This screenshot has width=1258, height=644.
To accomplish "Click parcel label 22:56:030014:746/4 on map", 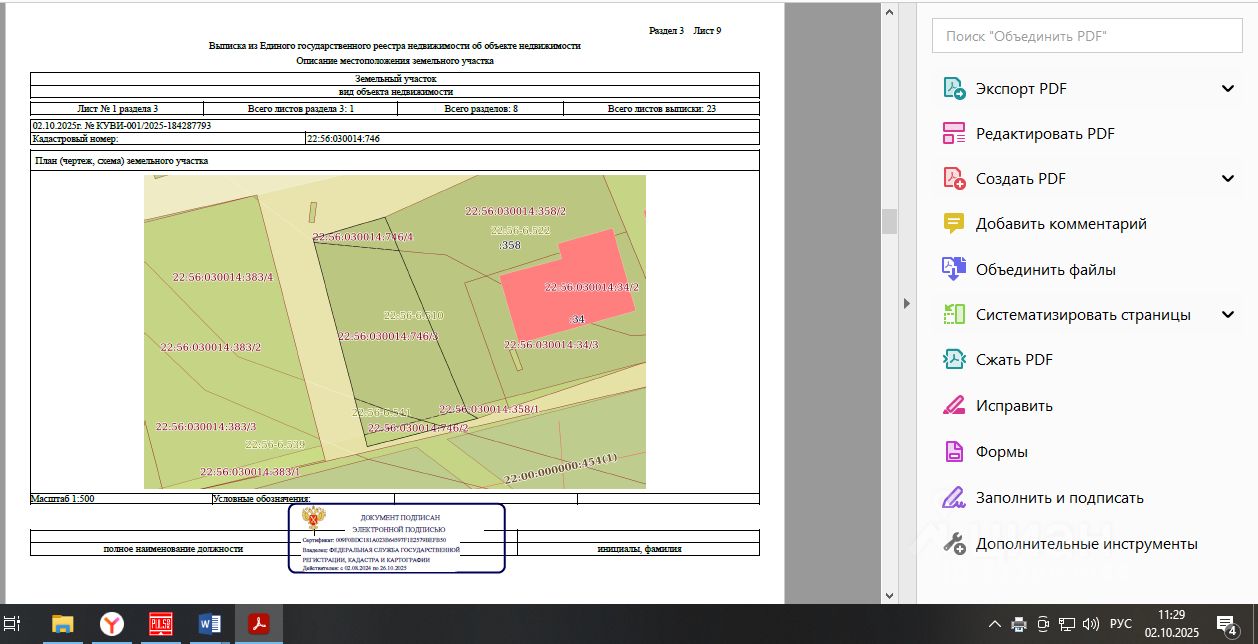I will pos(363,237).
